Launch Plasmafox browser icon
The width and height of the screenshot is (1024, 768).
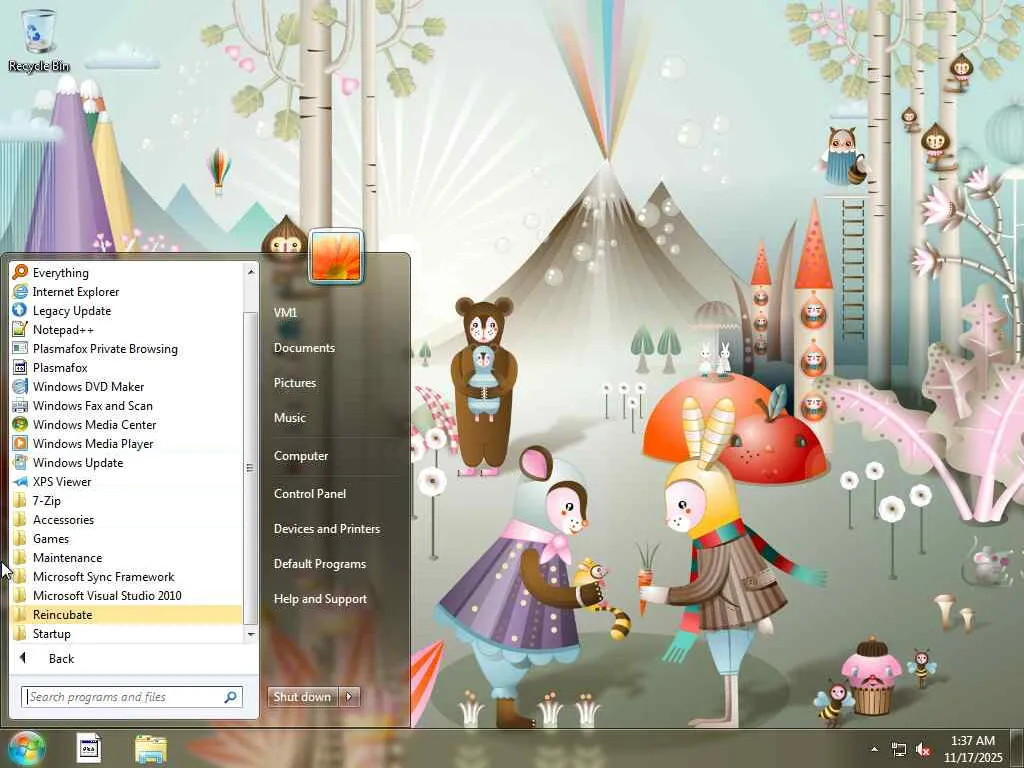point(20,367)
